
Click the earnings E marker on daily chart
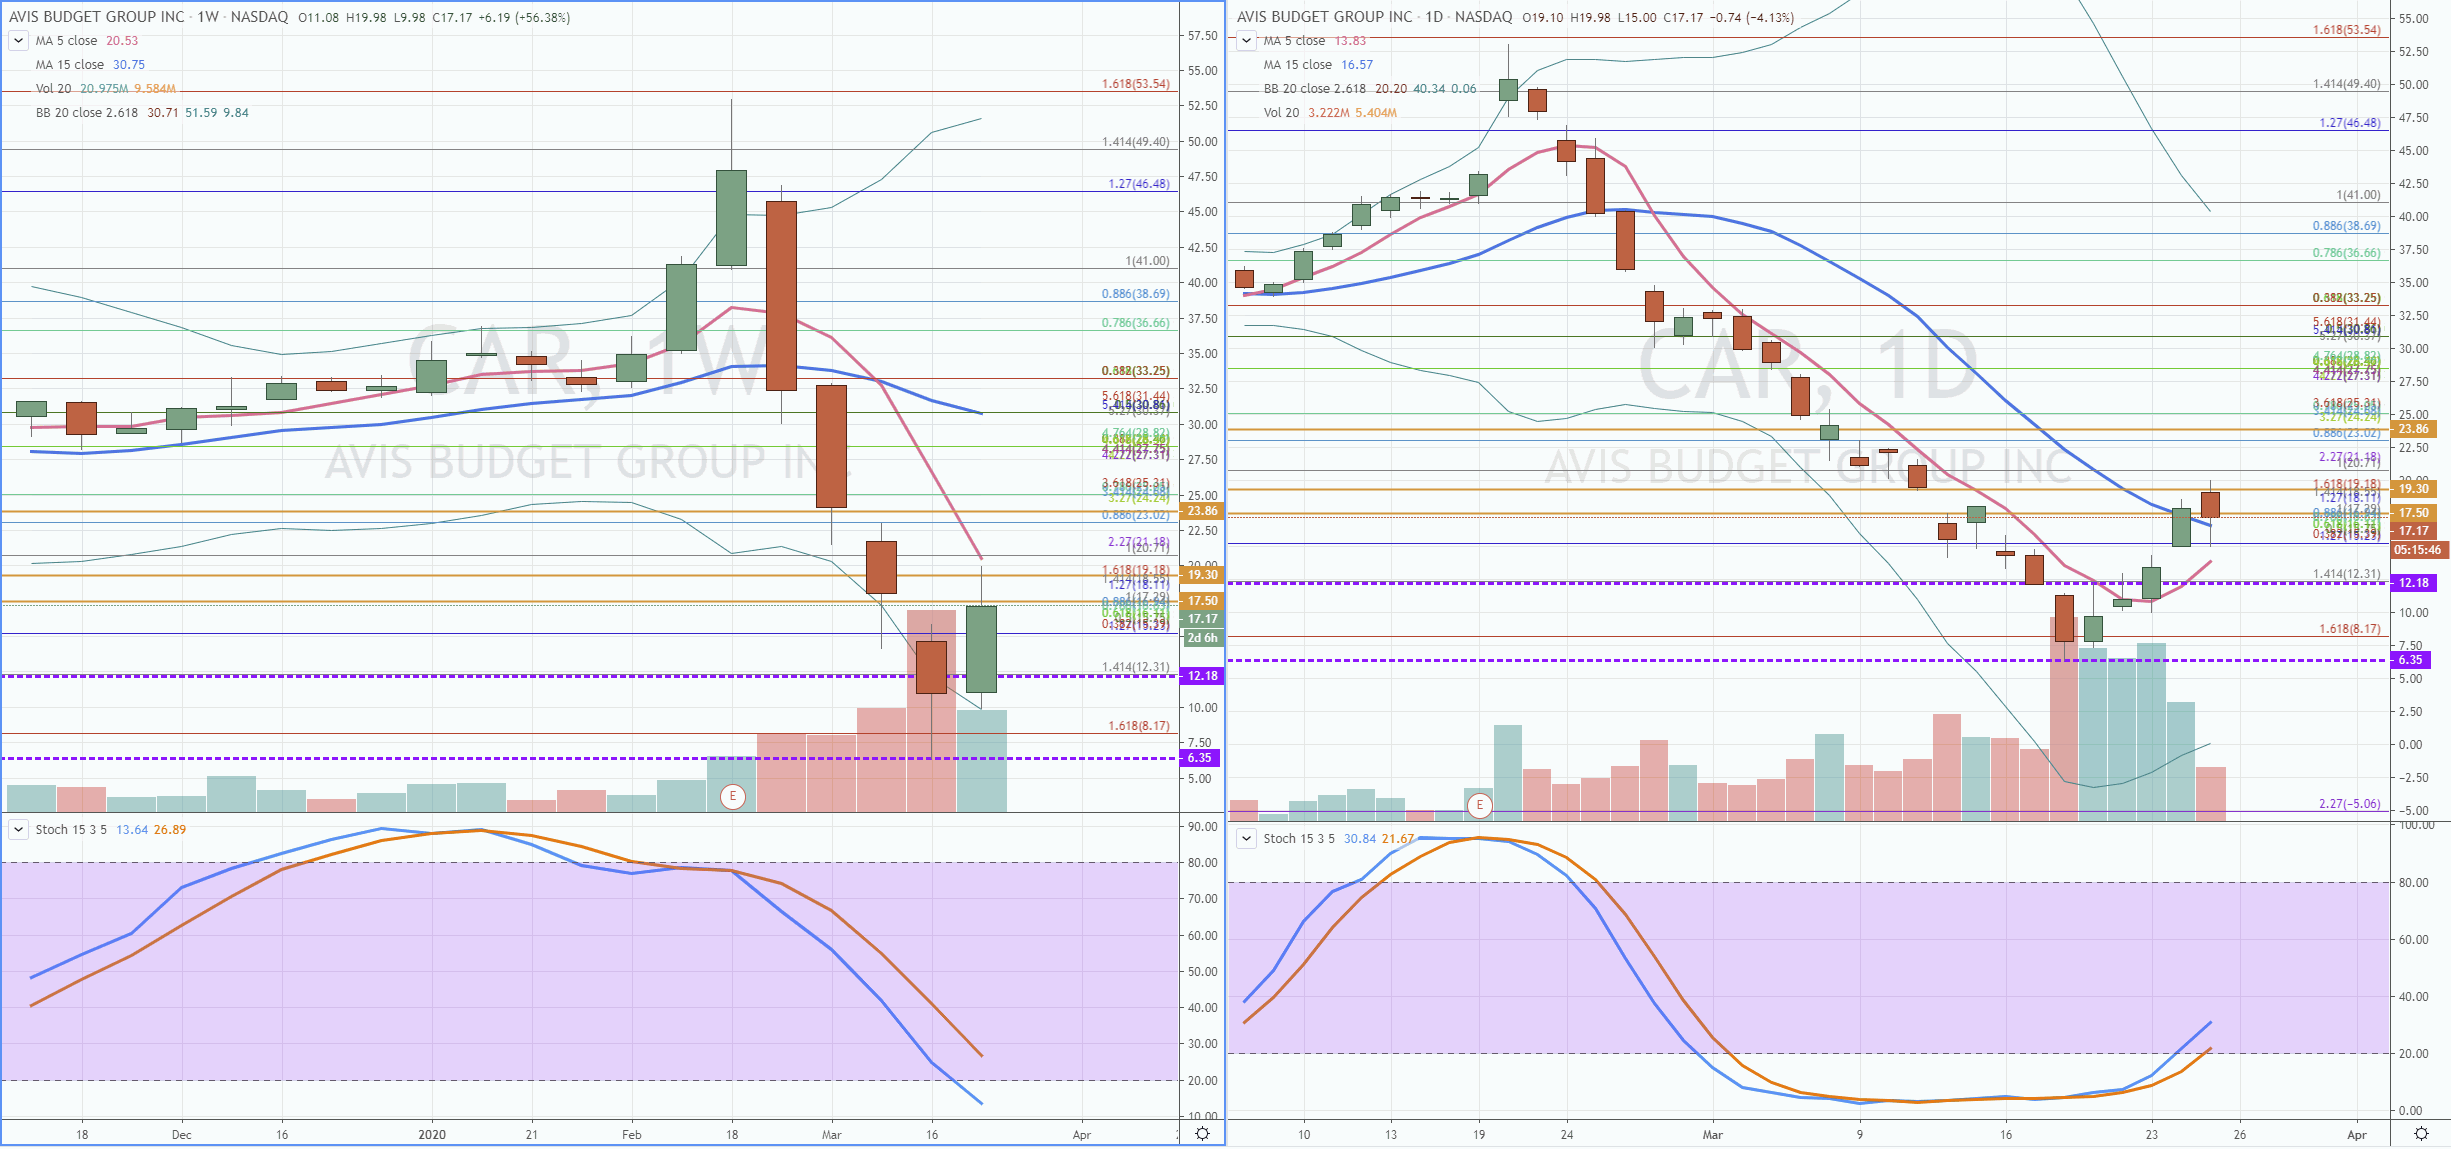[1479, 805]
